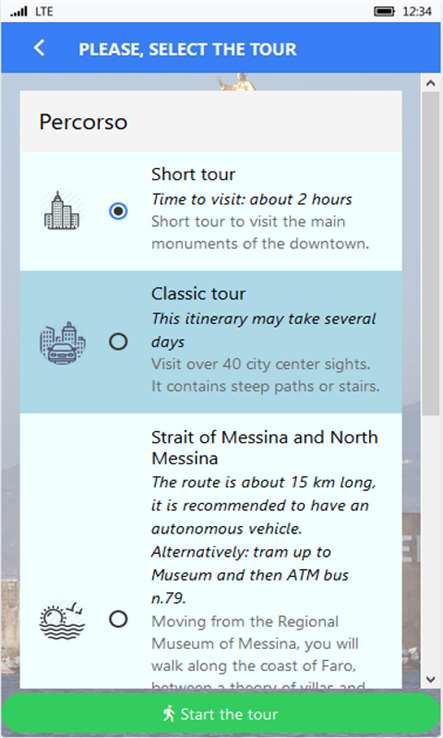Click the LTE signal strength icon
This screenshot has width=443, height=738.
pos(19,11)
